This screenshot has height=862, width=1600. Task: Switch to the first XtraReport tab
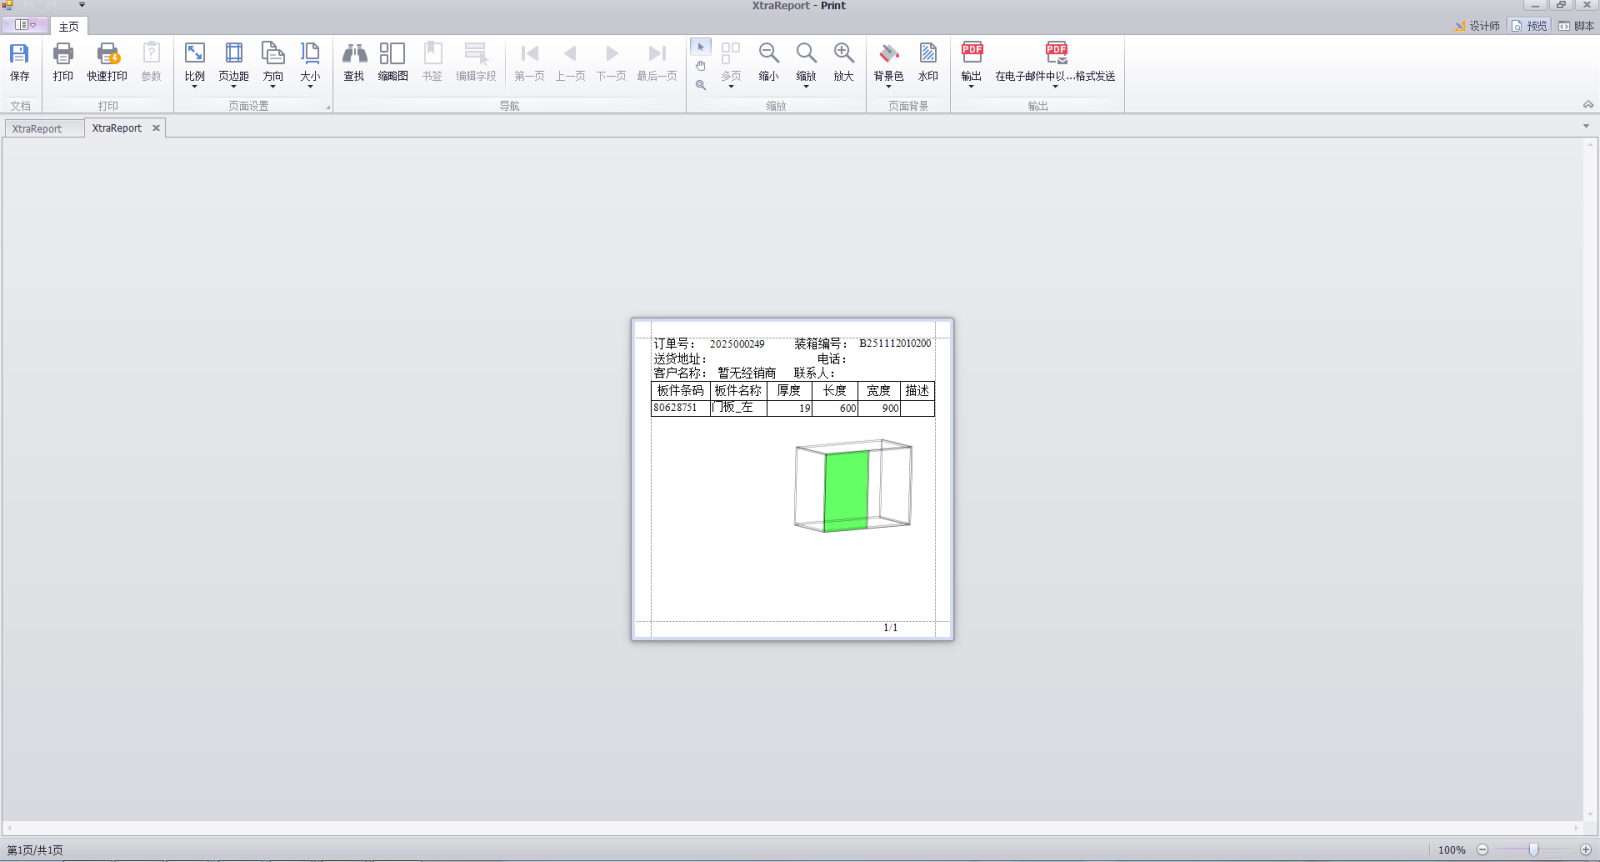(x=37, y=129)
